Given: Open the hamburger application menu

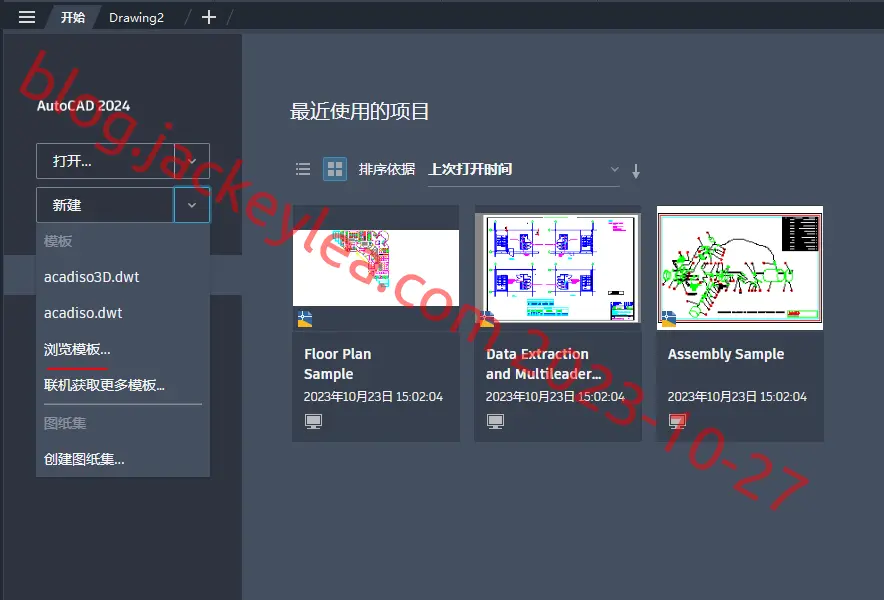Looking at the screenshot, I should (26, 17).
